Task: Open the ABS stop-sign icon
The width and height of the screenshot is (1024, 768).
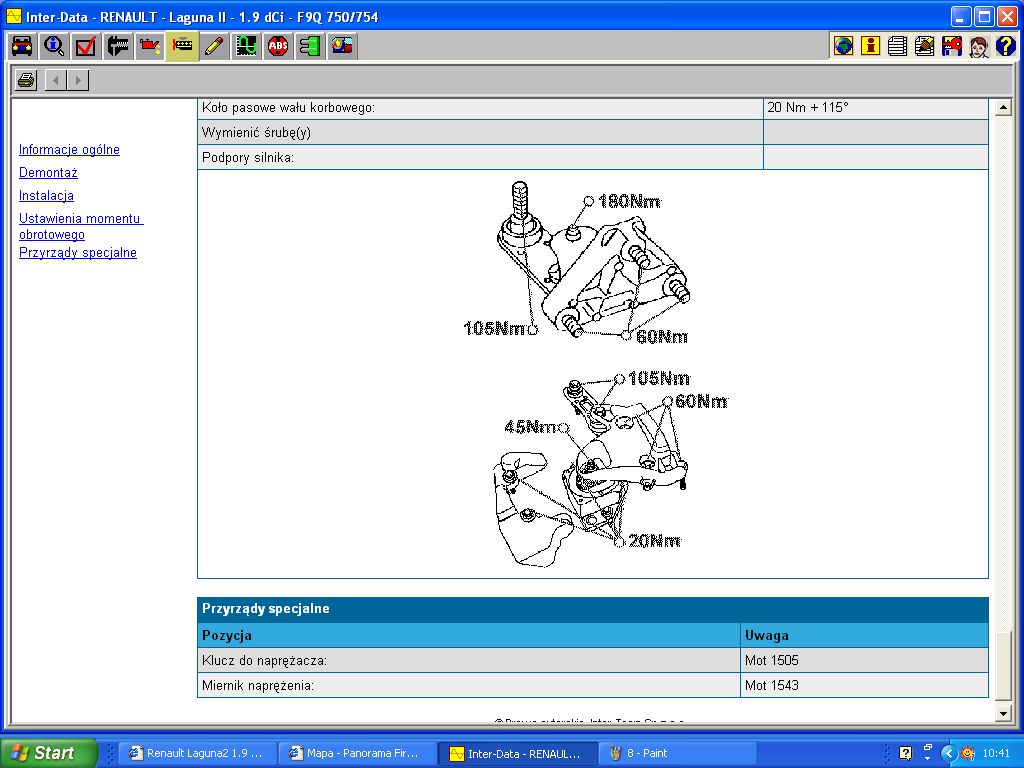Action: coord(278,46)
